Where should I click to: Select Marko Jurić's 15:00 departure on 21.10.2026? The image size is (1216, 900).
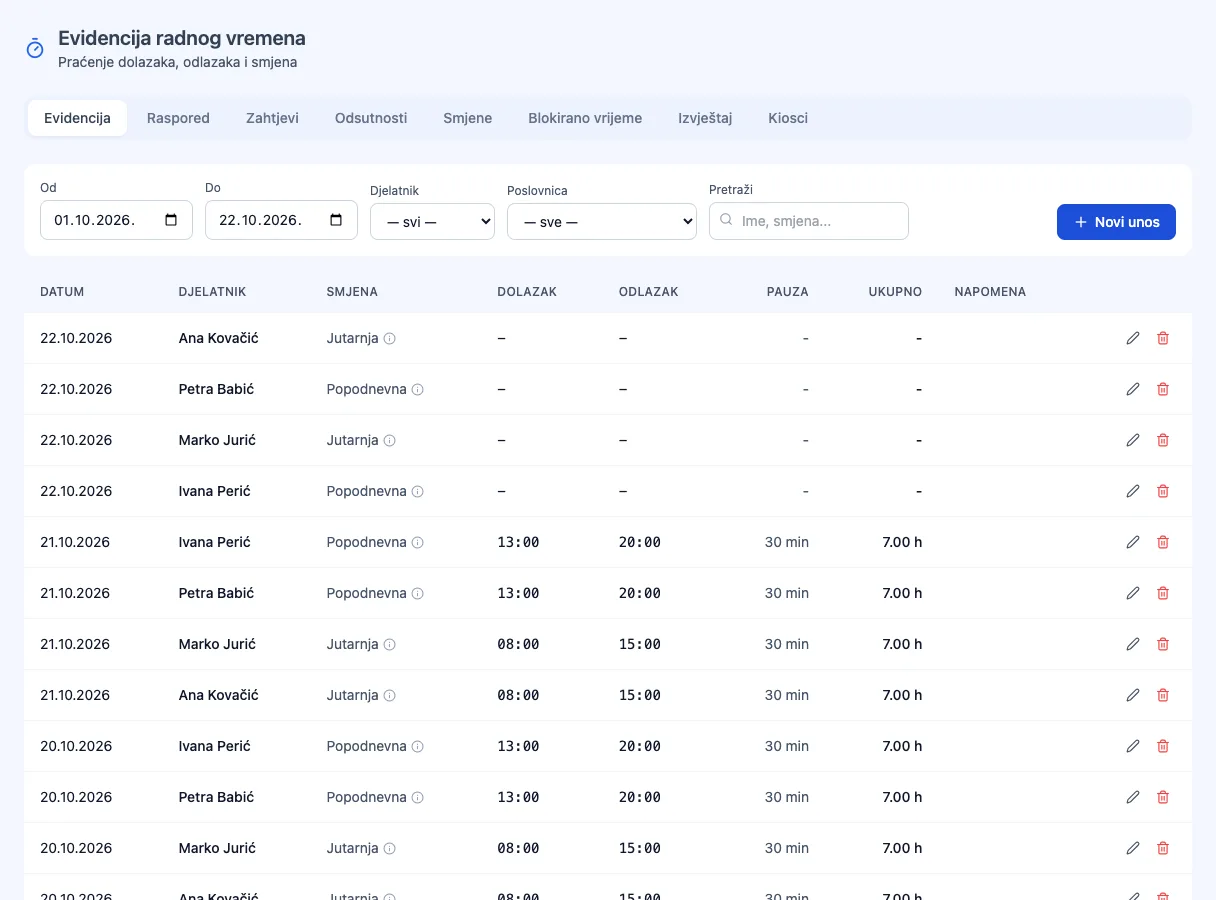pyautogui.click(x=640, y=644)
